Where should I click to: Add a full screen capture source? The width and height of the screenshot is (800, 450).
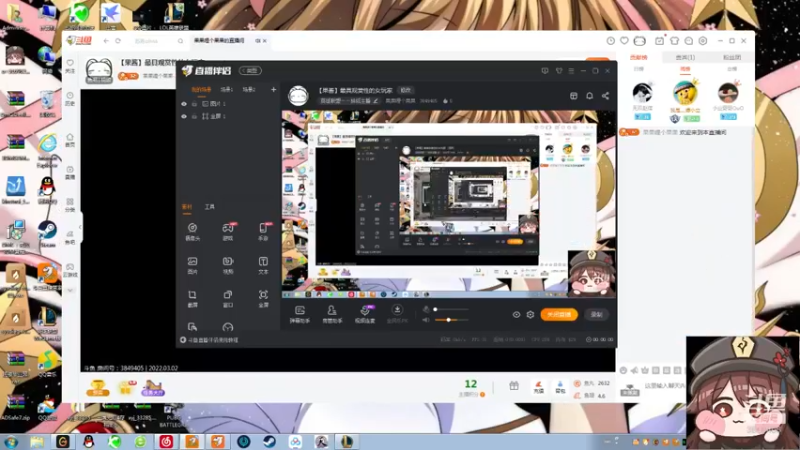(x=263, y=298)
